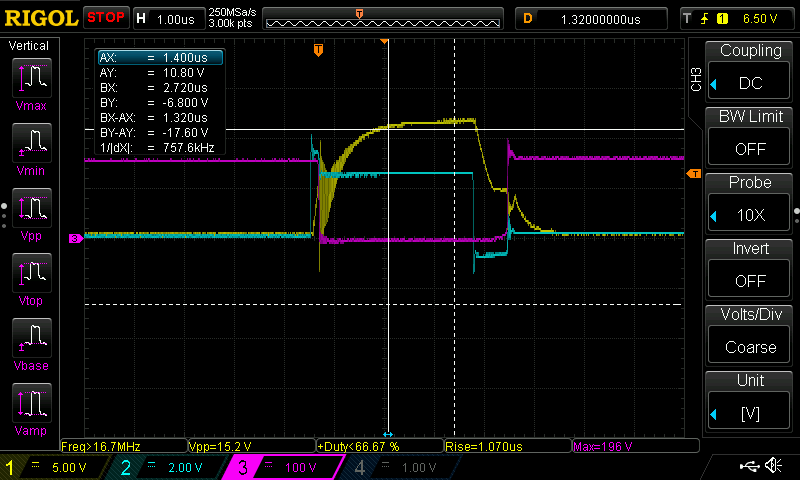The image size is (800, 480).
Task: Click the RIGOL logo
Action: [x=41, y=18]
